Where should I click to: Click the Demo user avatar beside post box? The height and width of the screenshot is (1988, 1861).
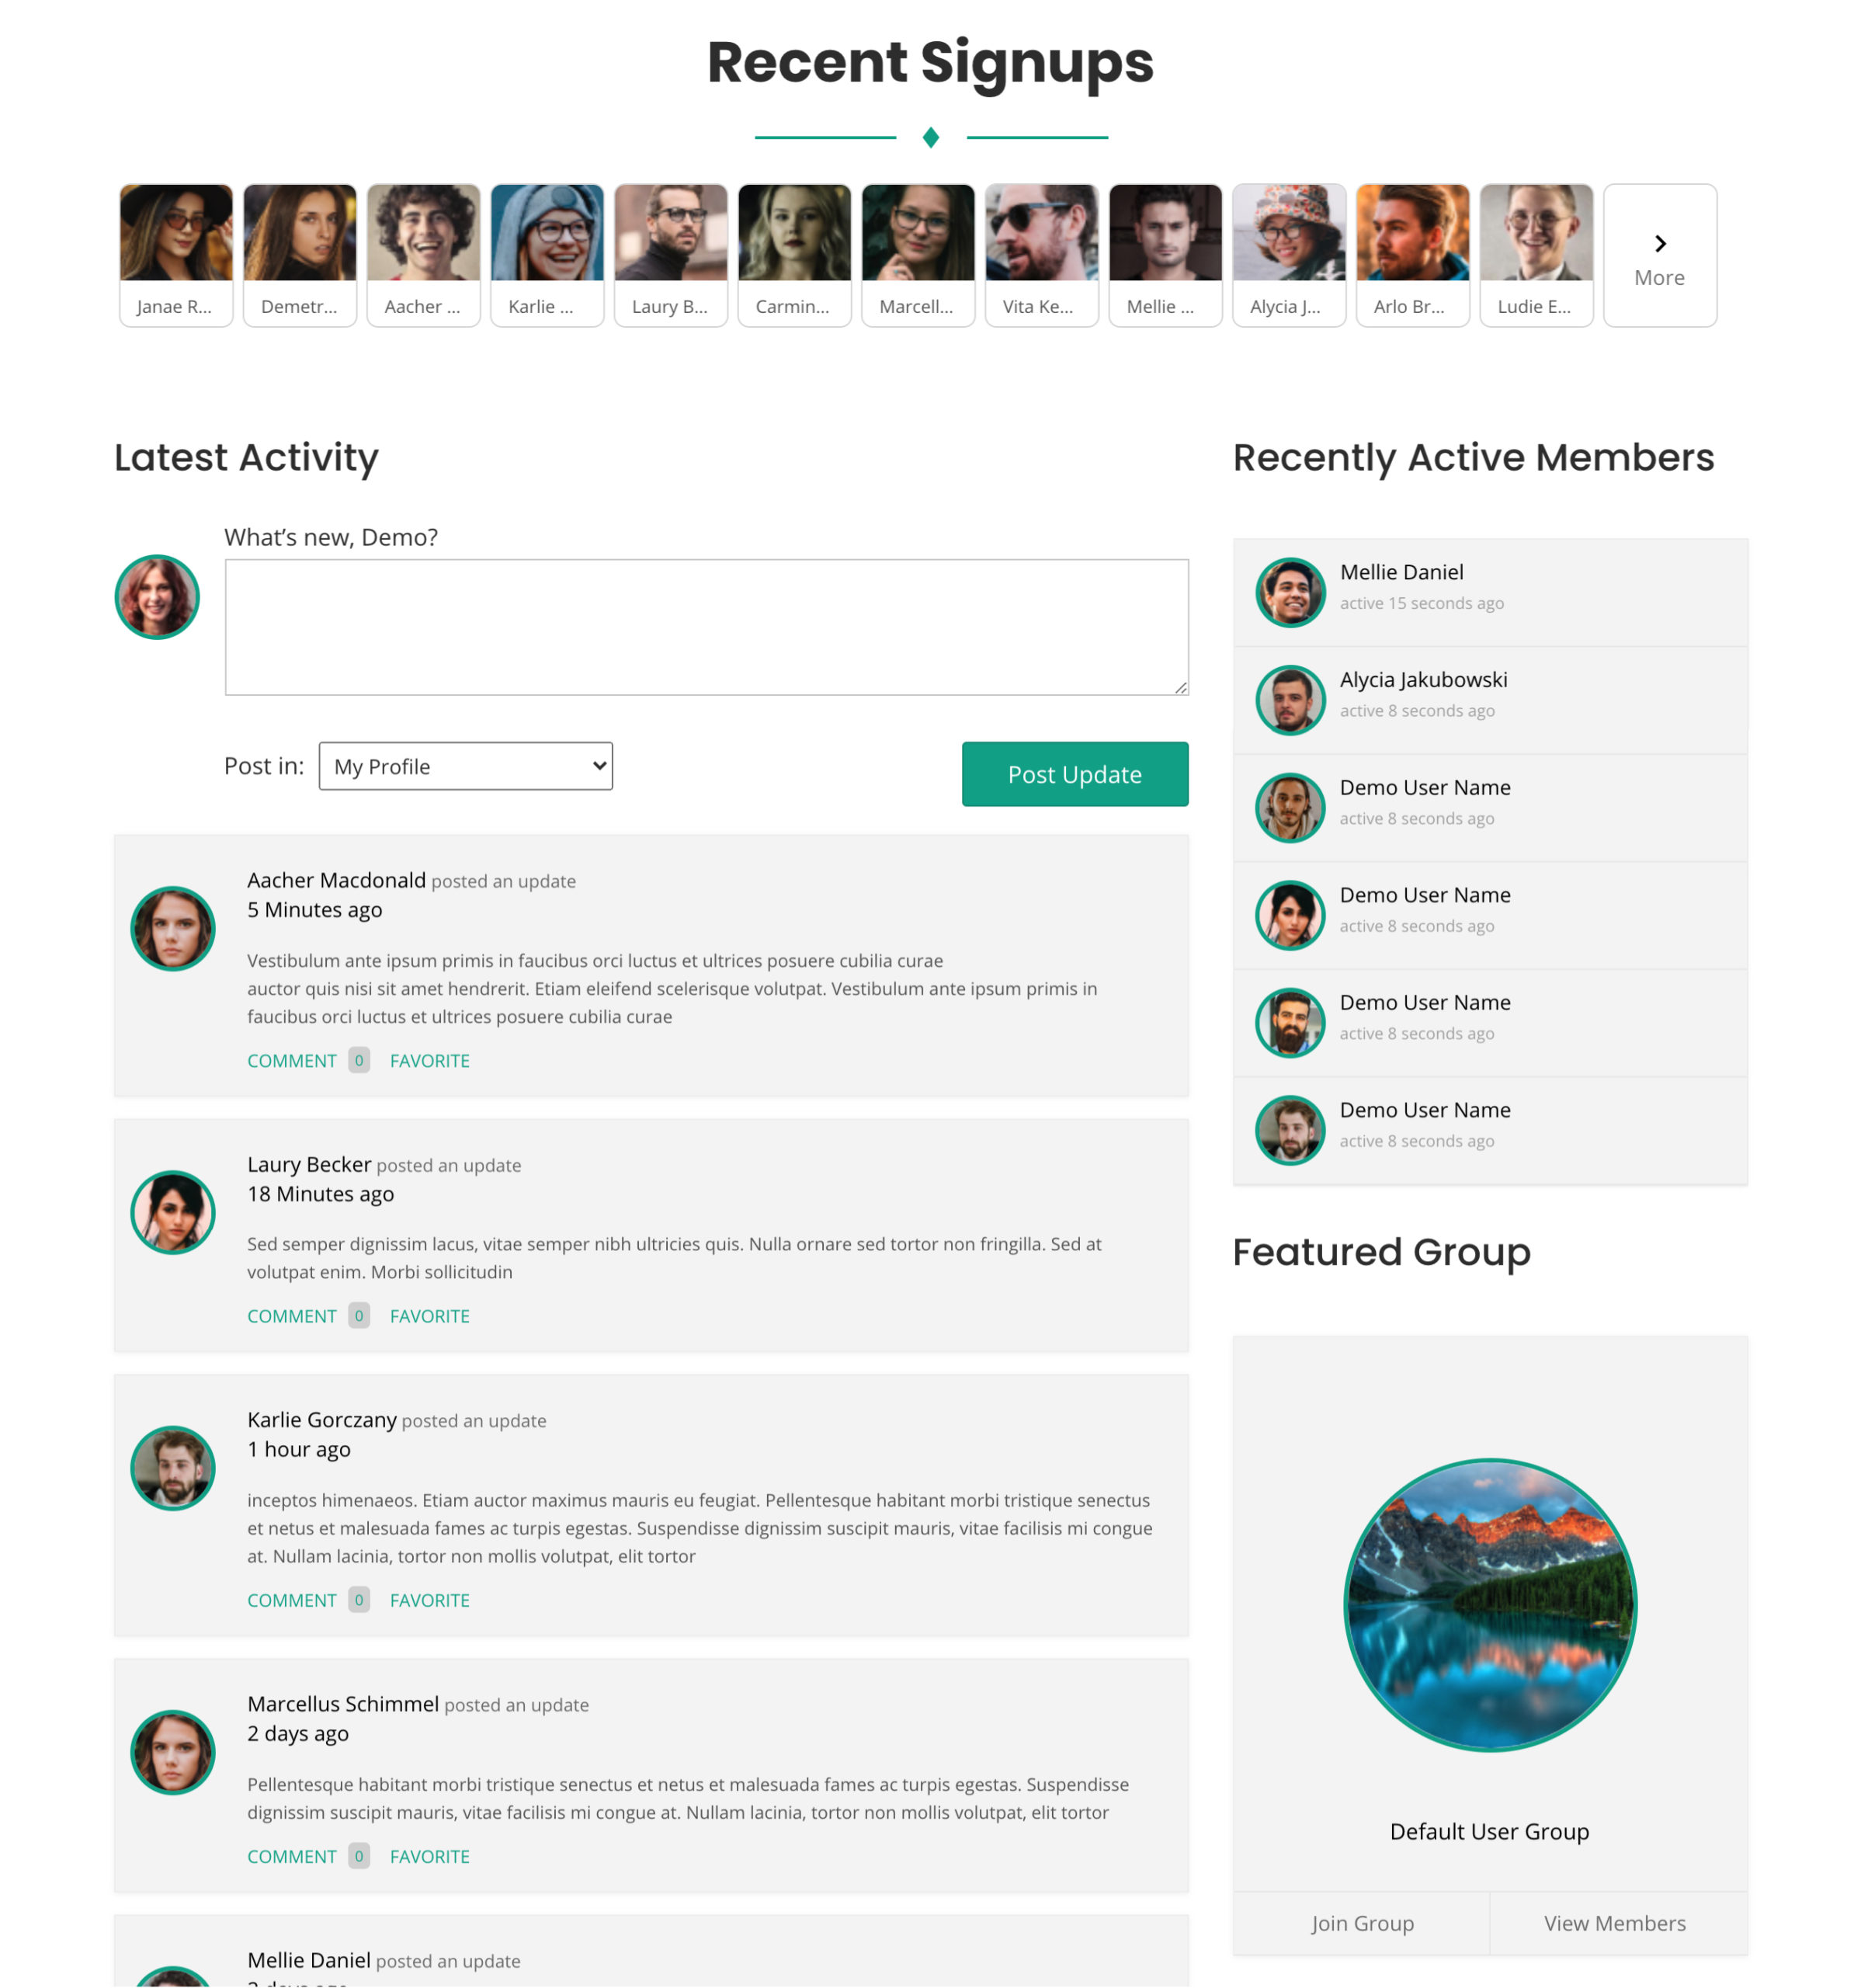[x=157, y=597]
